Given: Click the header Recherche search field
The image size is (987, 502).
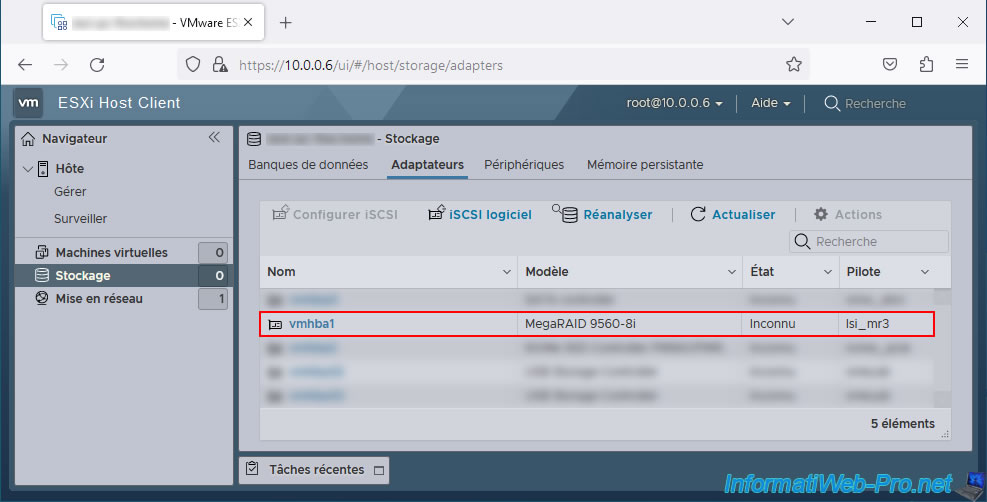Looking at the screenshot, I should [875, 104].
